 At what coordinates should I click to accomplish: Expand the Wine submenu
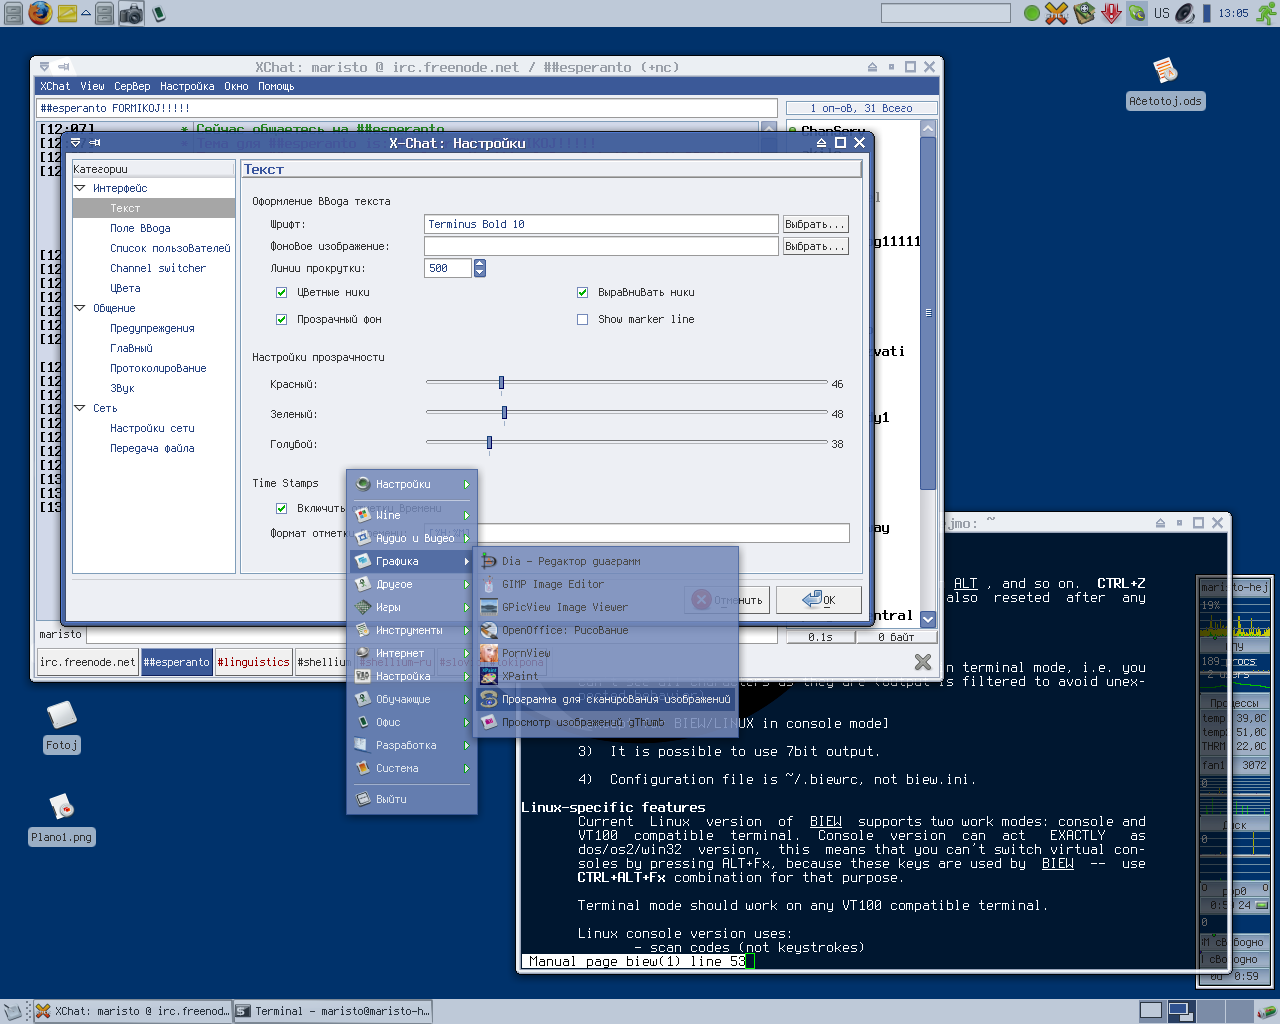point(412,515)
